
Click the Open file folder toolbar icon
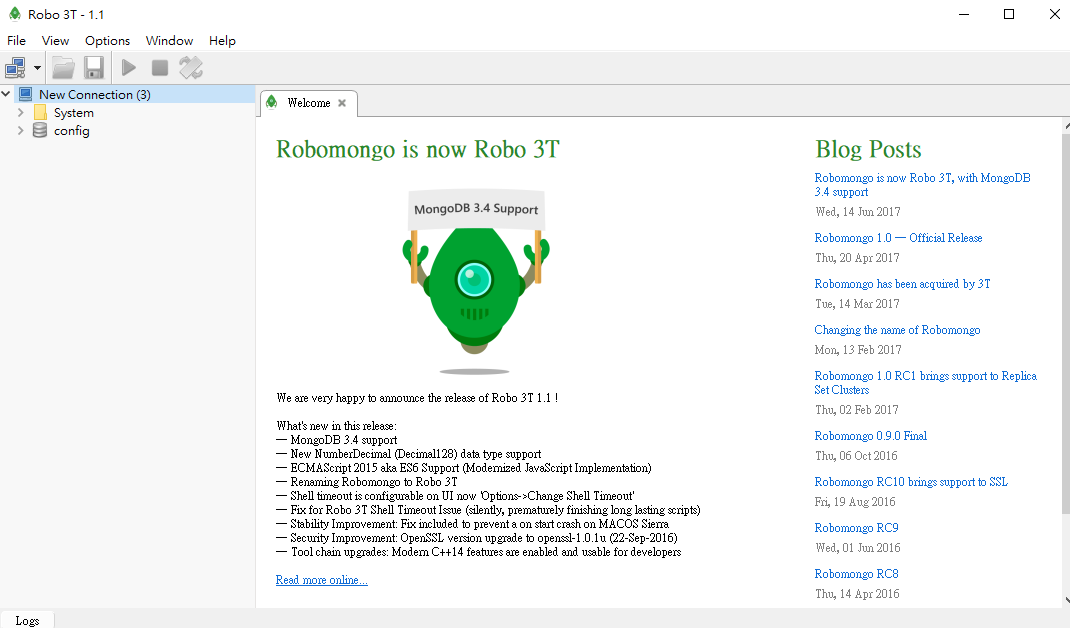(63, 68)
